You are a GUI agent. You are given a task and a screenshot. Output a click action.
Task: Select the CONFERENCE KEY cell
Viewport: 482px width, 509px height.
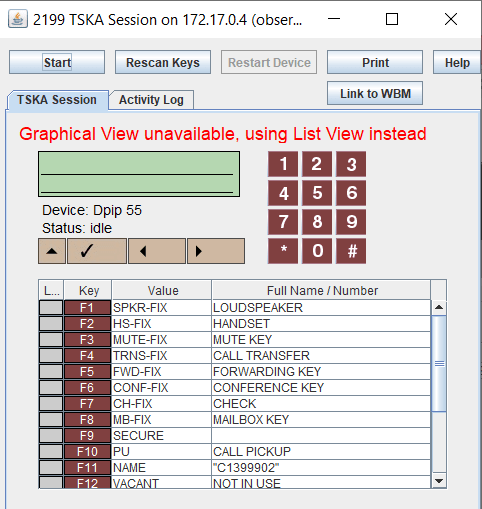pos(321,388)
